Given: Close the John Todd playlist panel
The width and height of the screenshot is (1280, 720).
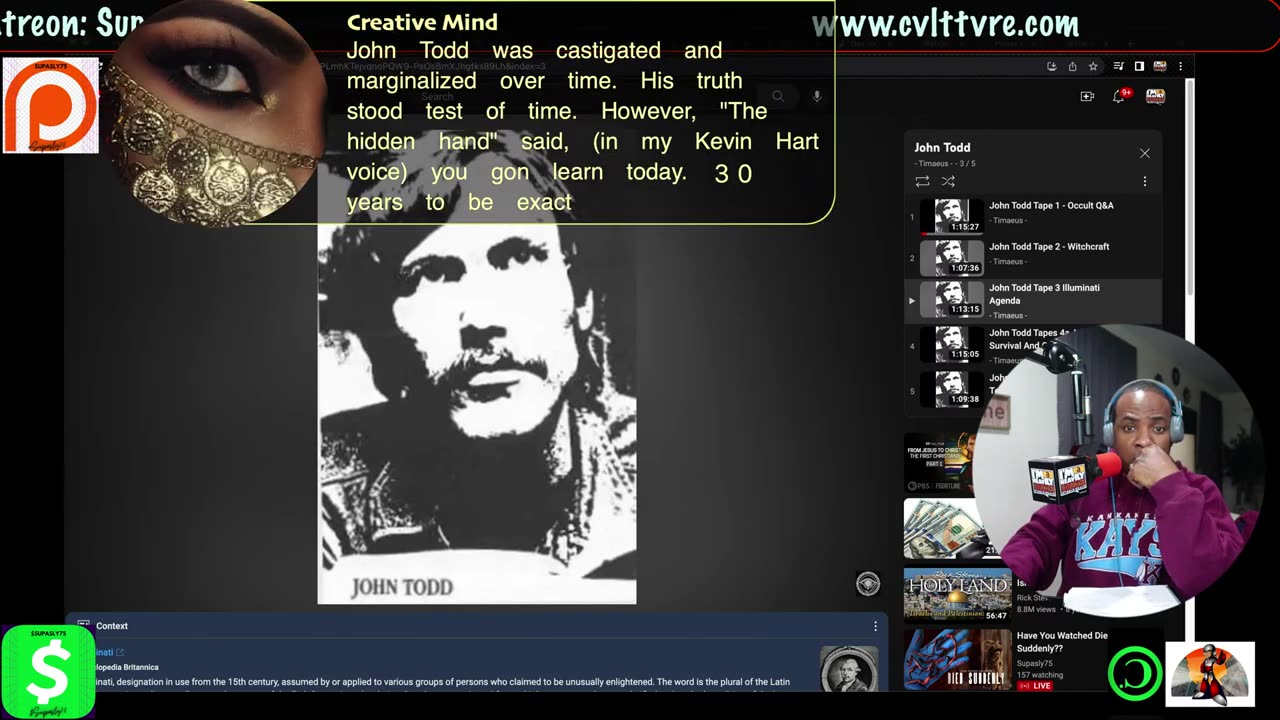Looking at the screenshot, I should (1145, 153).
